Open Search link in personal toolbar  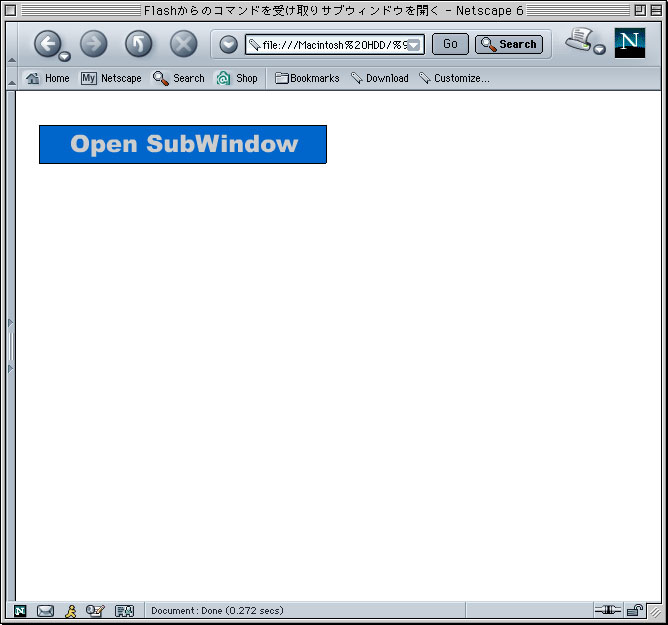coord(179,78)
